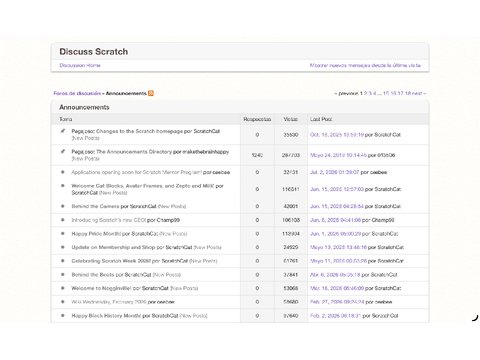Jump to page 2 of Announcements
Image resolution: width=480 pixels, height=360 pixels.
coord(365,93)
